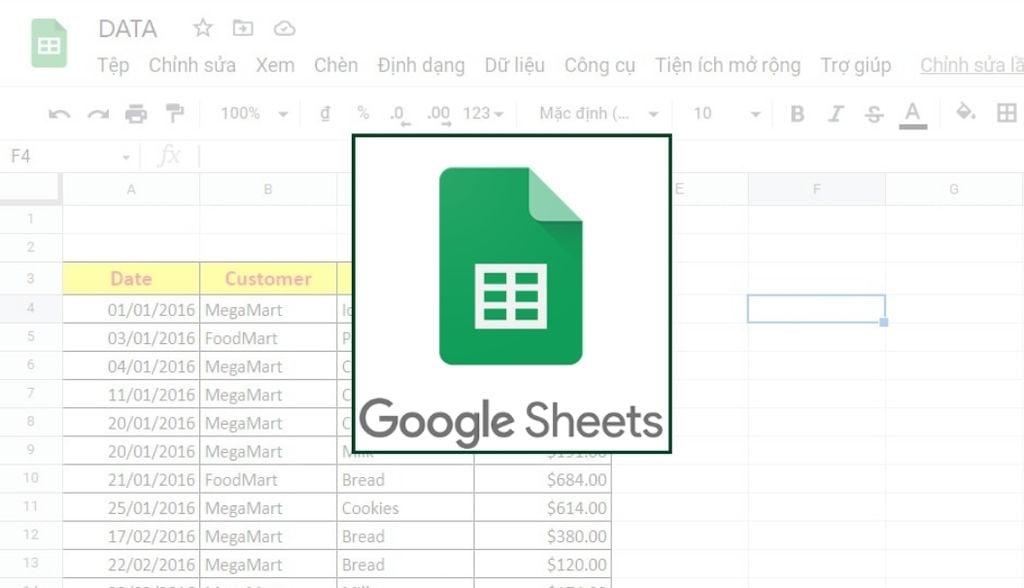Select FoodMart cell in row 5
The height and width of the screenshot is (588, 1024).
tap(268, 338)
